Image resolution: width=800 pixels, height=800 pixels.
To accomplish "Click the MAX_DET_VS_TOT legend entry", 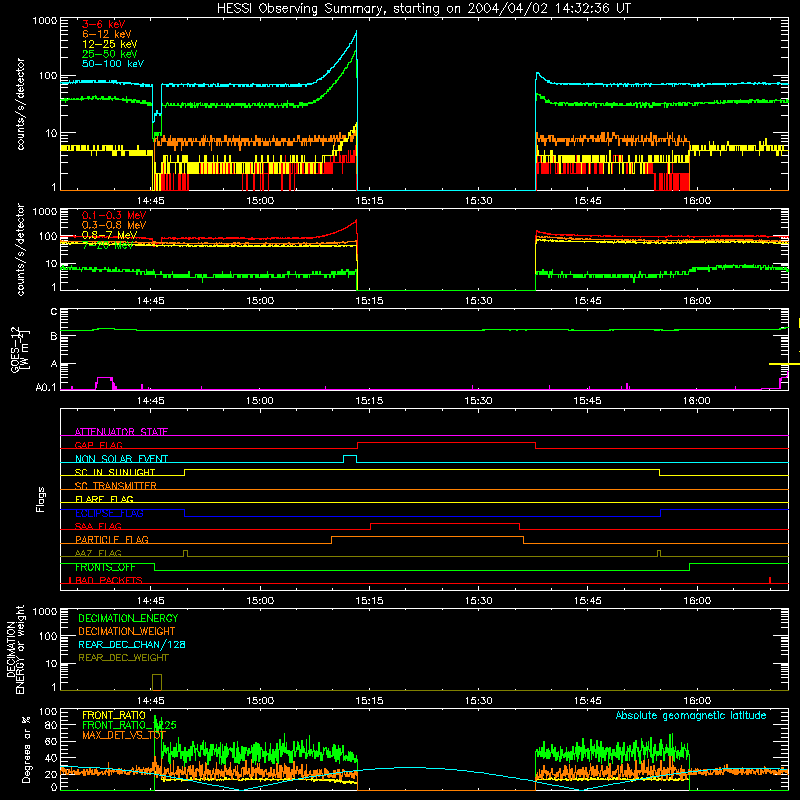I will (124, 735).
